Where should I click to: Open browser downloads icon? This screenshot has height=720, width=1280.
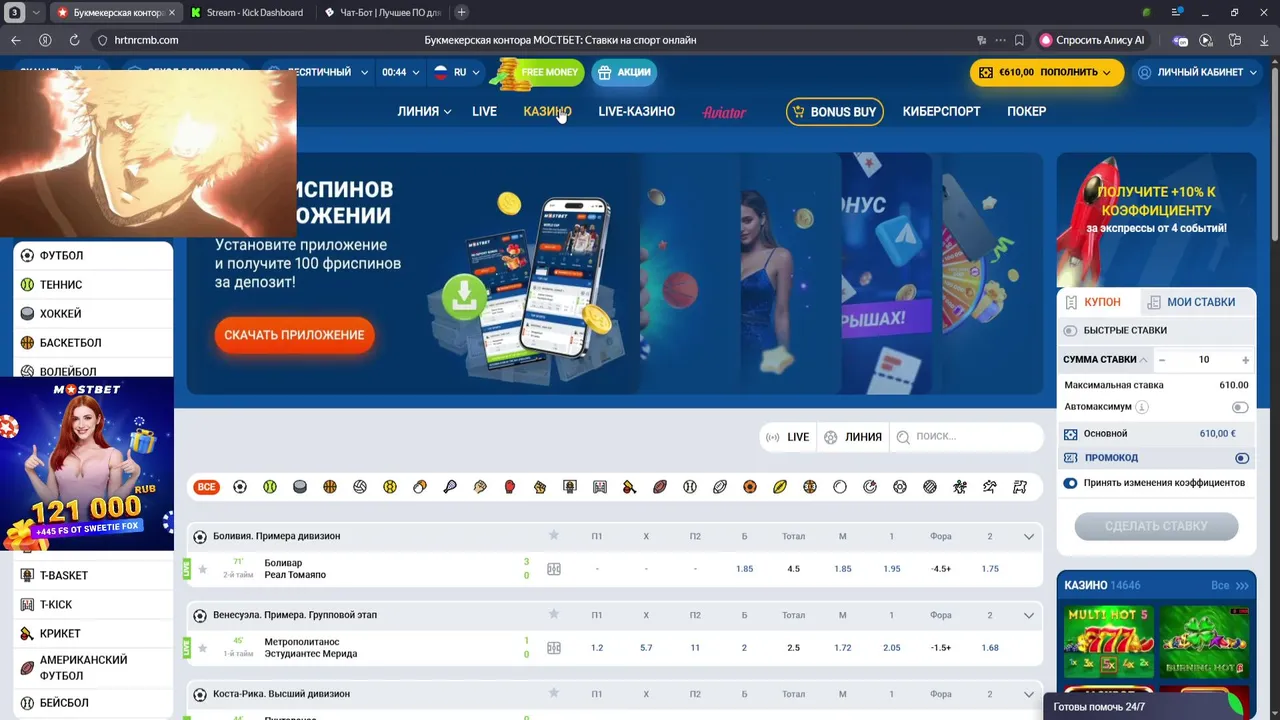1263,40
